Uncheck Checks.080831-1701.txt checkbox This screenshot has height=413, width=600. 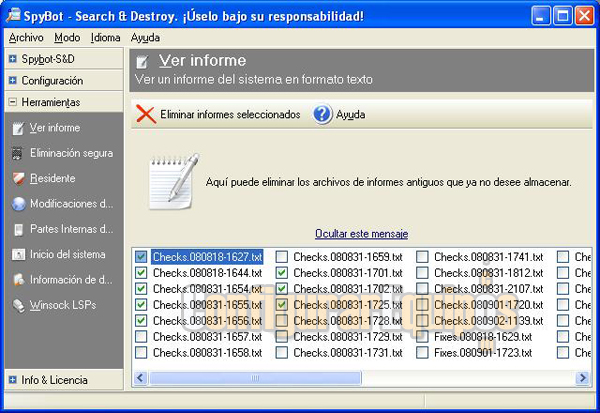pyautogui.click(x=282, y=273)
